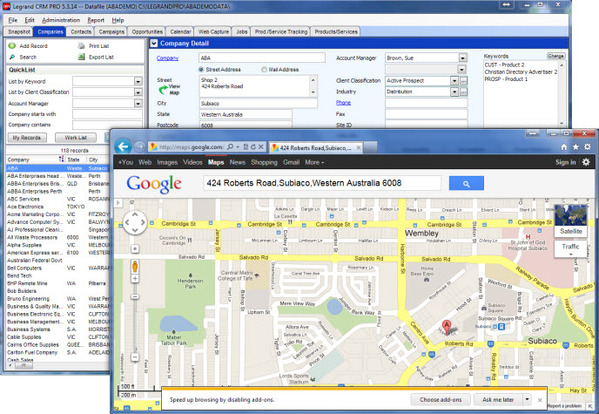
Task: Click the browser Tools gear icon
Action: [588, 147]
